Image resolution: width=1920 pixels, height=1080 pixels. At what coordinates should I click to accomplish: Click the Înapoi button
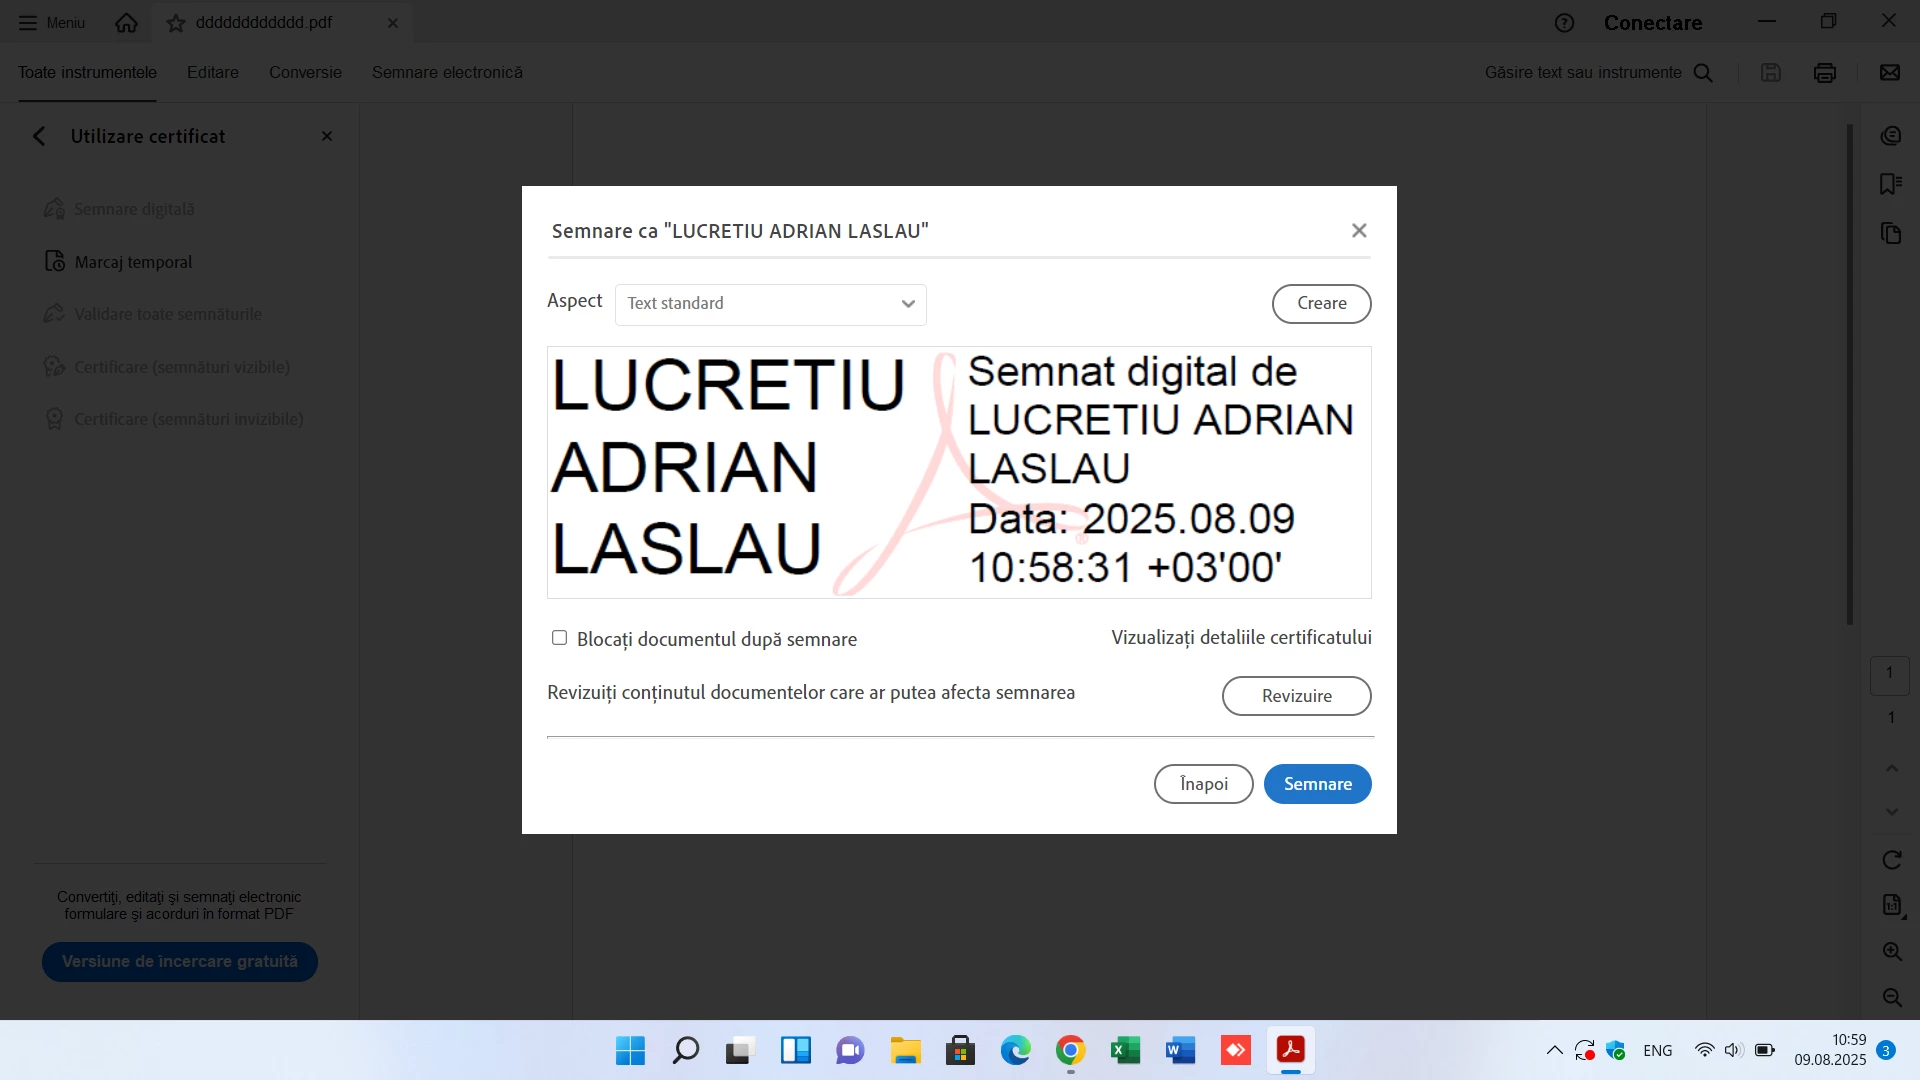(x=1203, y=784)
